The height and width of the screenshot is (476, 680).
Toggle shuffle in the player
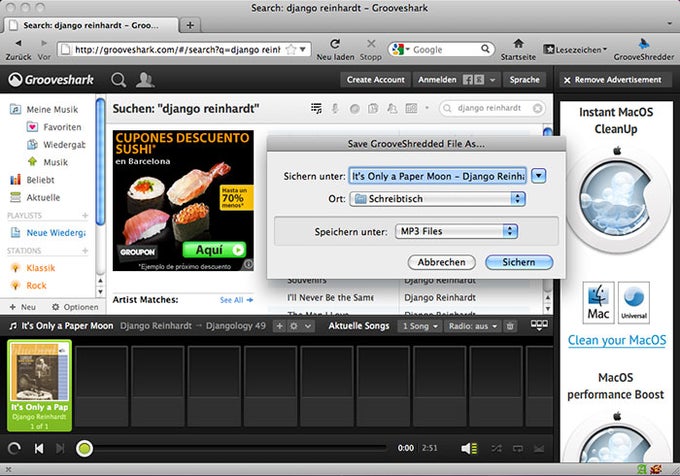497,448
